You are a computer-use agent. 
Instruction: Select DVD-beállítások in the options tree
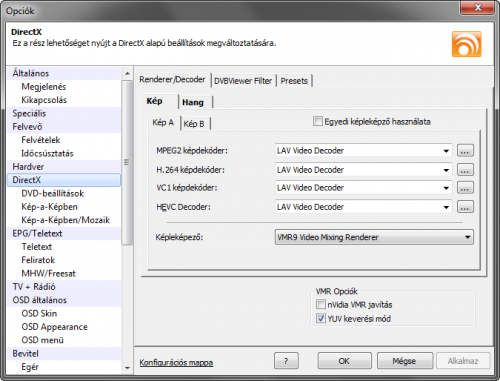(x=64, y=193)
